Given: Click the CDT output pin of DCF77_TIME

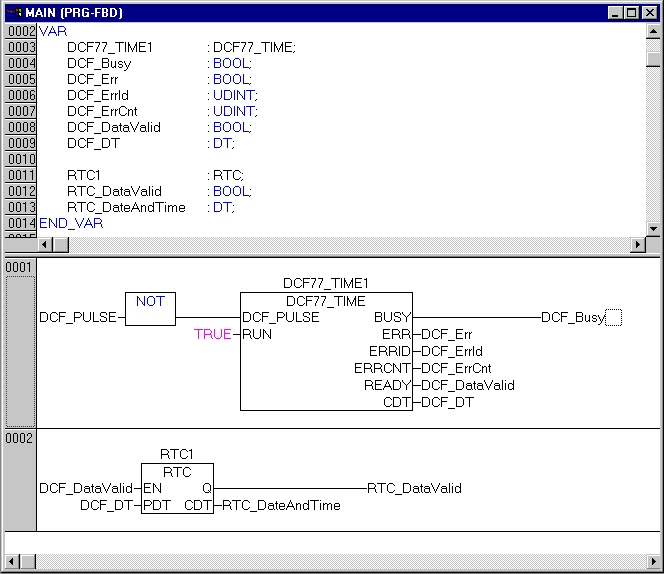Looking at the screenshot, I should click(x=397, y=402).
